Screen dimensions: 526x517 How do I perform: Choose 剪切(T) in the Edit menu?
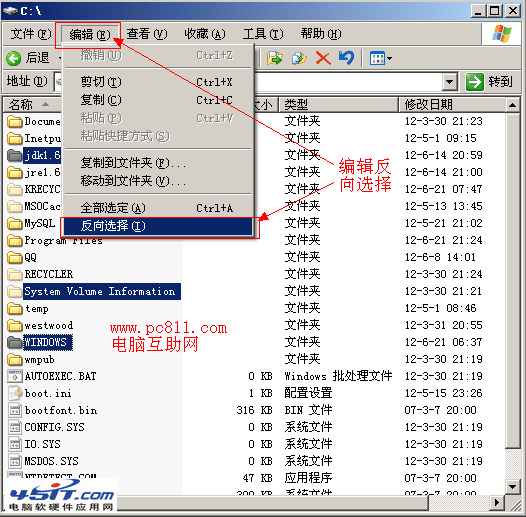click(x=158, y=82)
